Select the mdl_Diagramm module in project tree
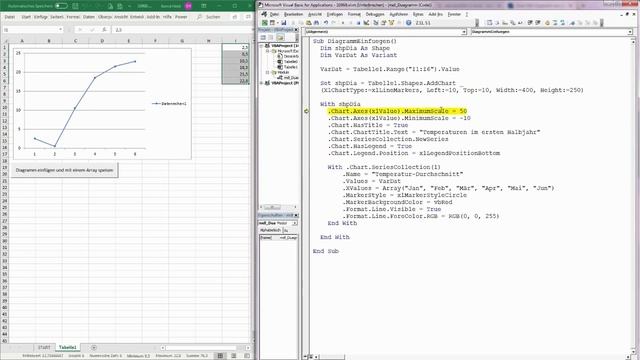This screenshot has height=360, width=640. 288,78
